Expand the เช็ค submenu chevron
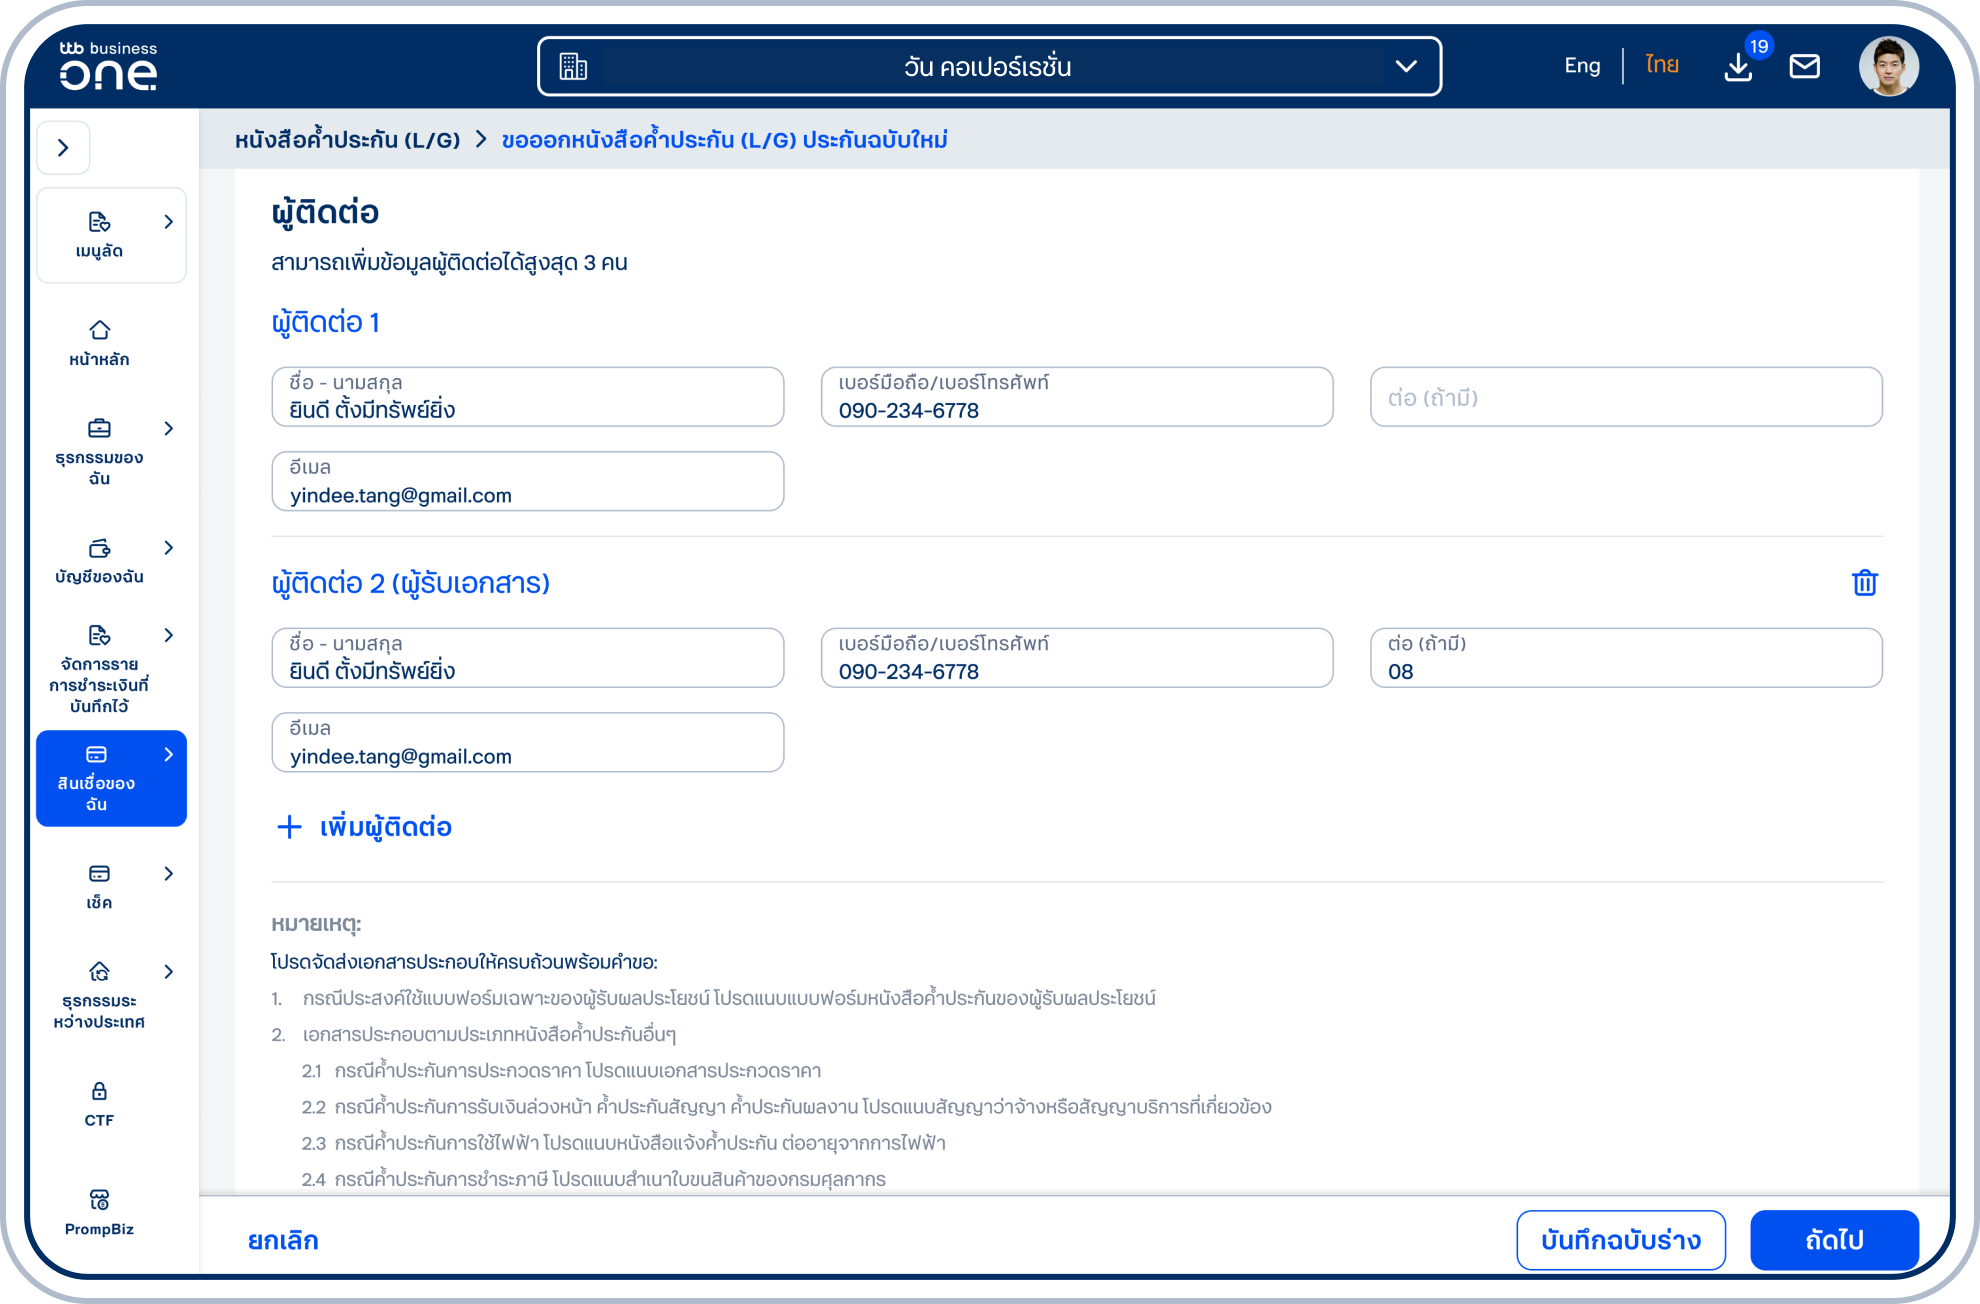The height and width of the screenshot is (1304, 1980). point(168,874)
